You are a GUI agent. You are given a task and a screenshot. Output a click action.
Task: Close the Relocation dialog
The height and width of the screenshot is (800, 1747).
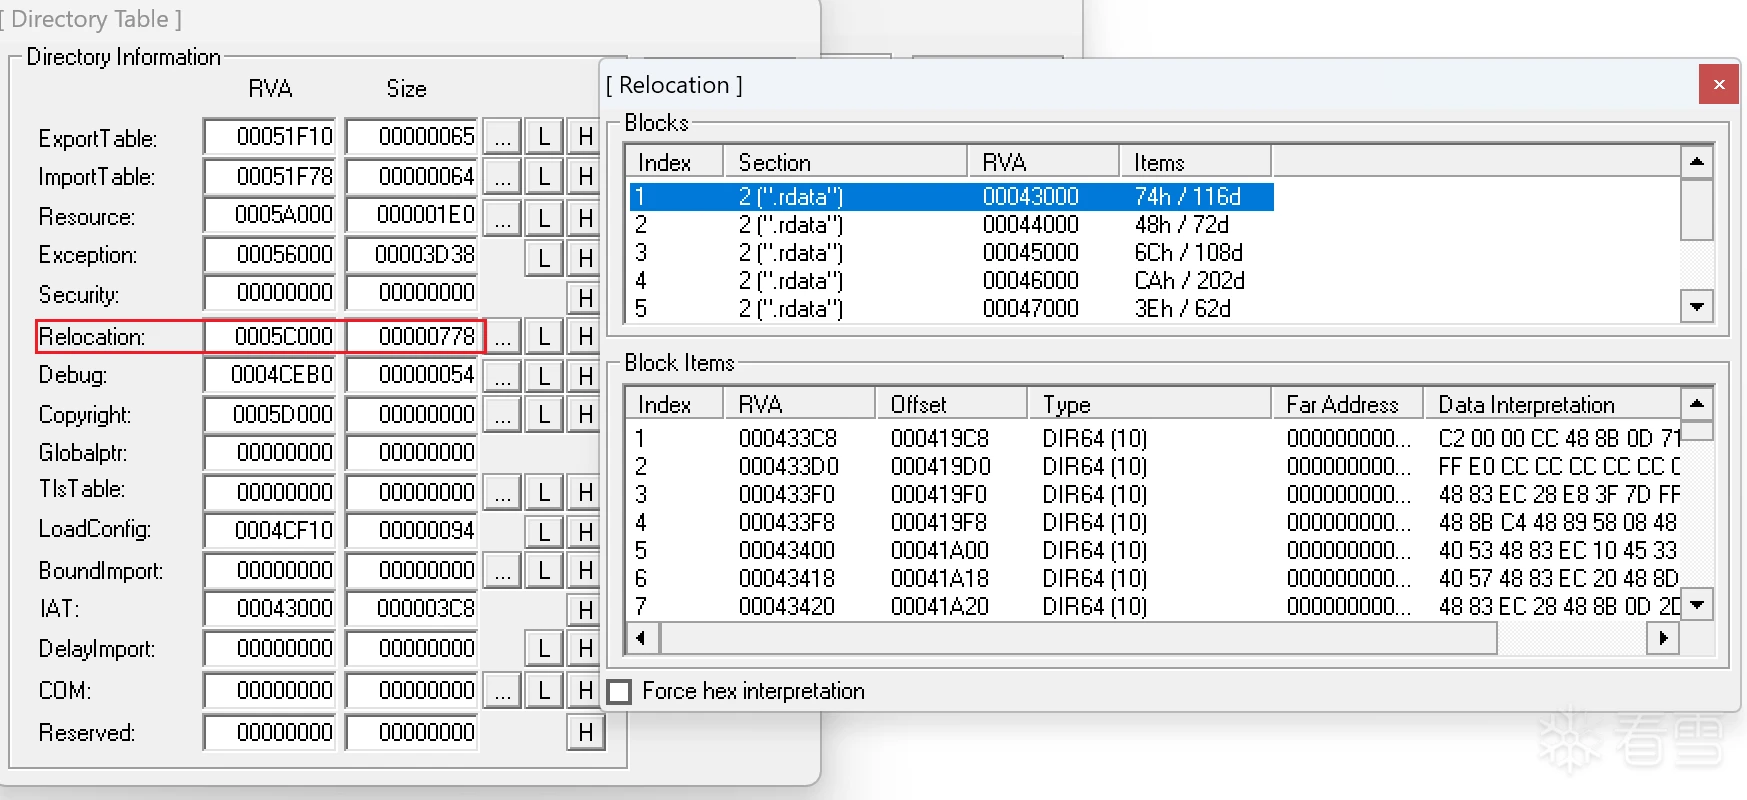point(1718,85)
